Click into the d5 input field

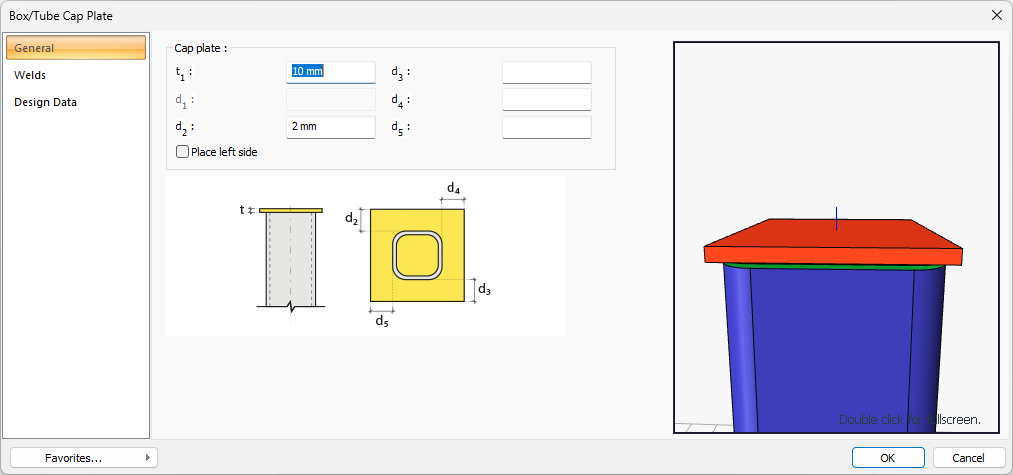coord(546,127)
